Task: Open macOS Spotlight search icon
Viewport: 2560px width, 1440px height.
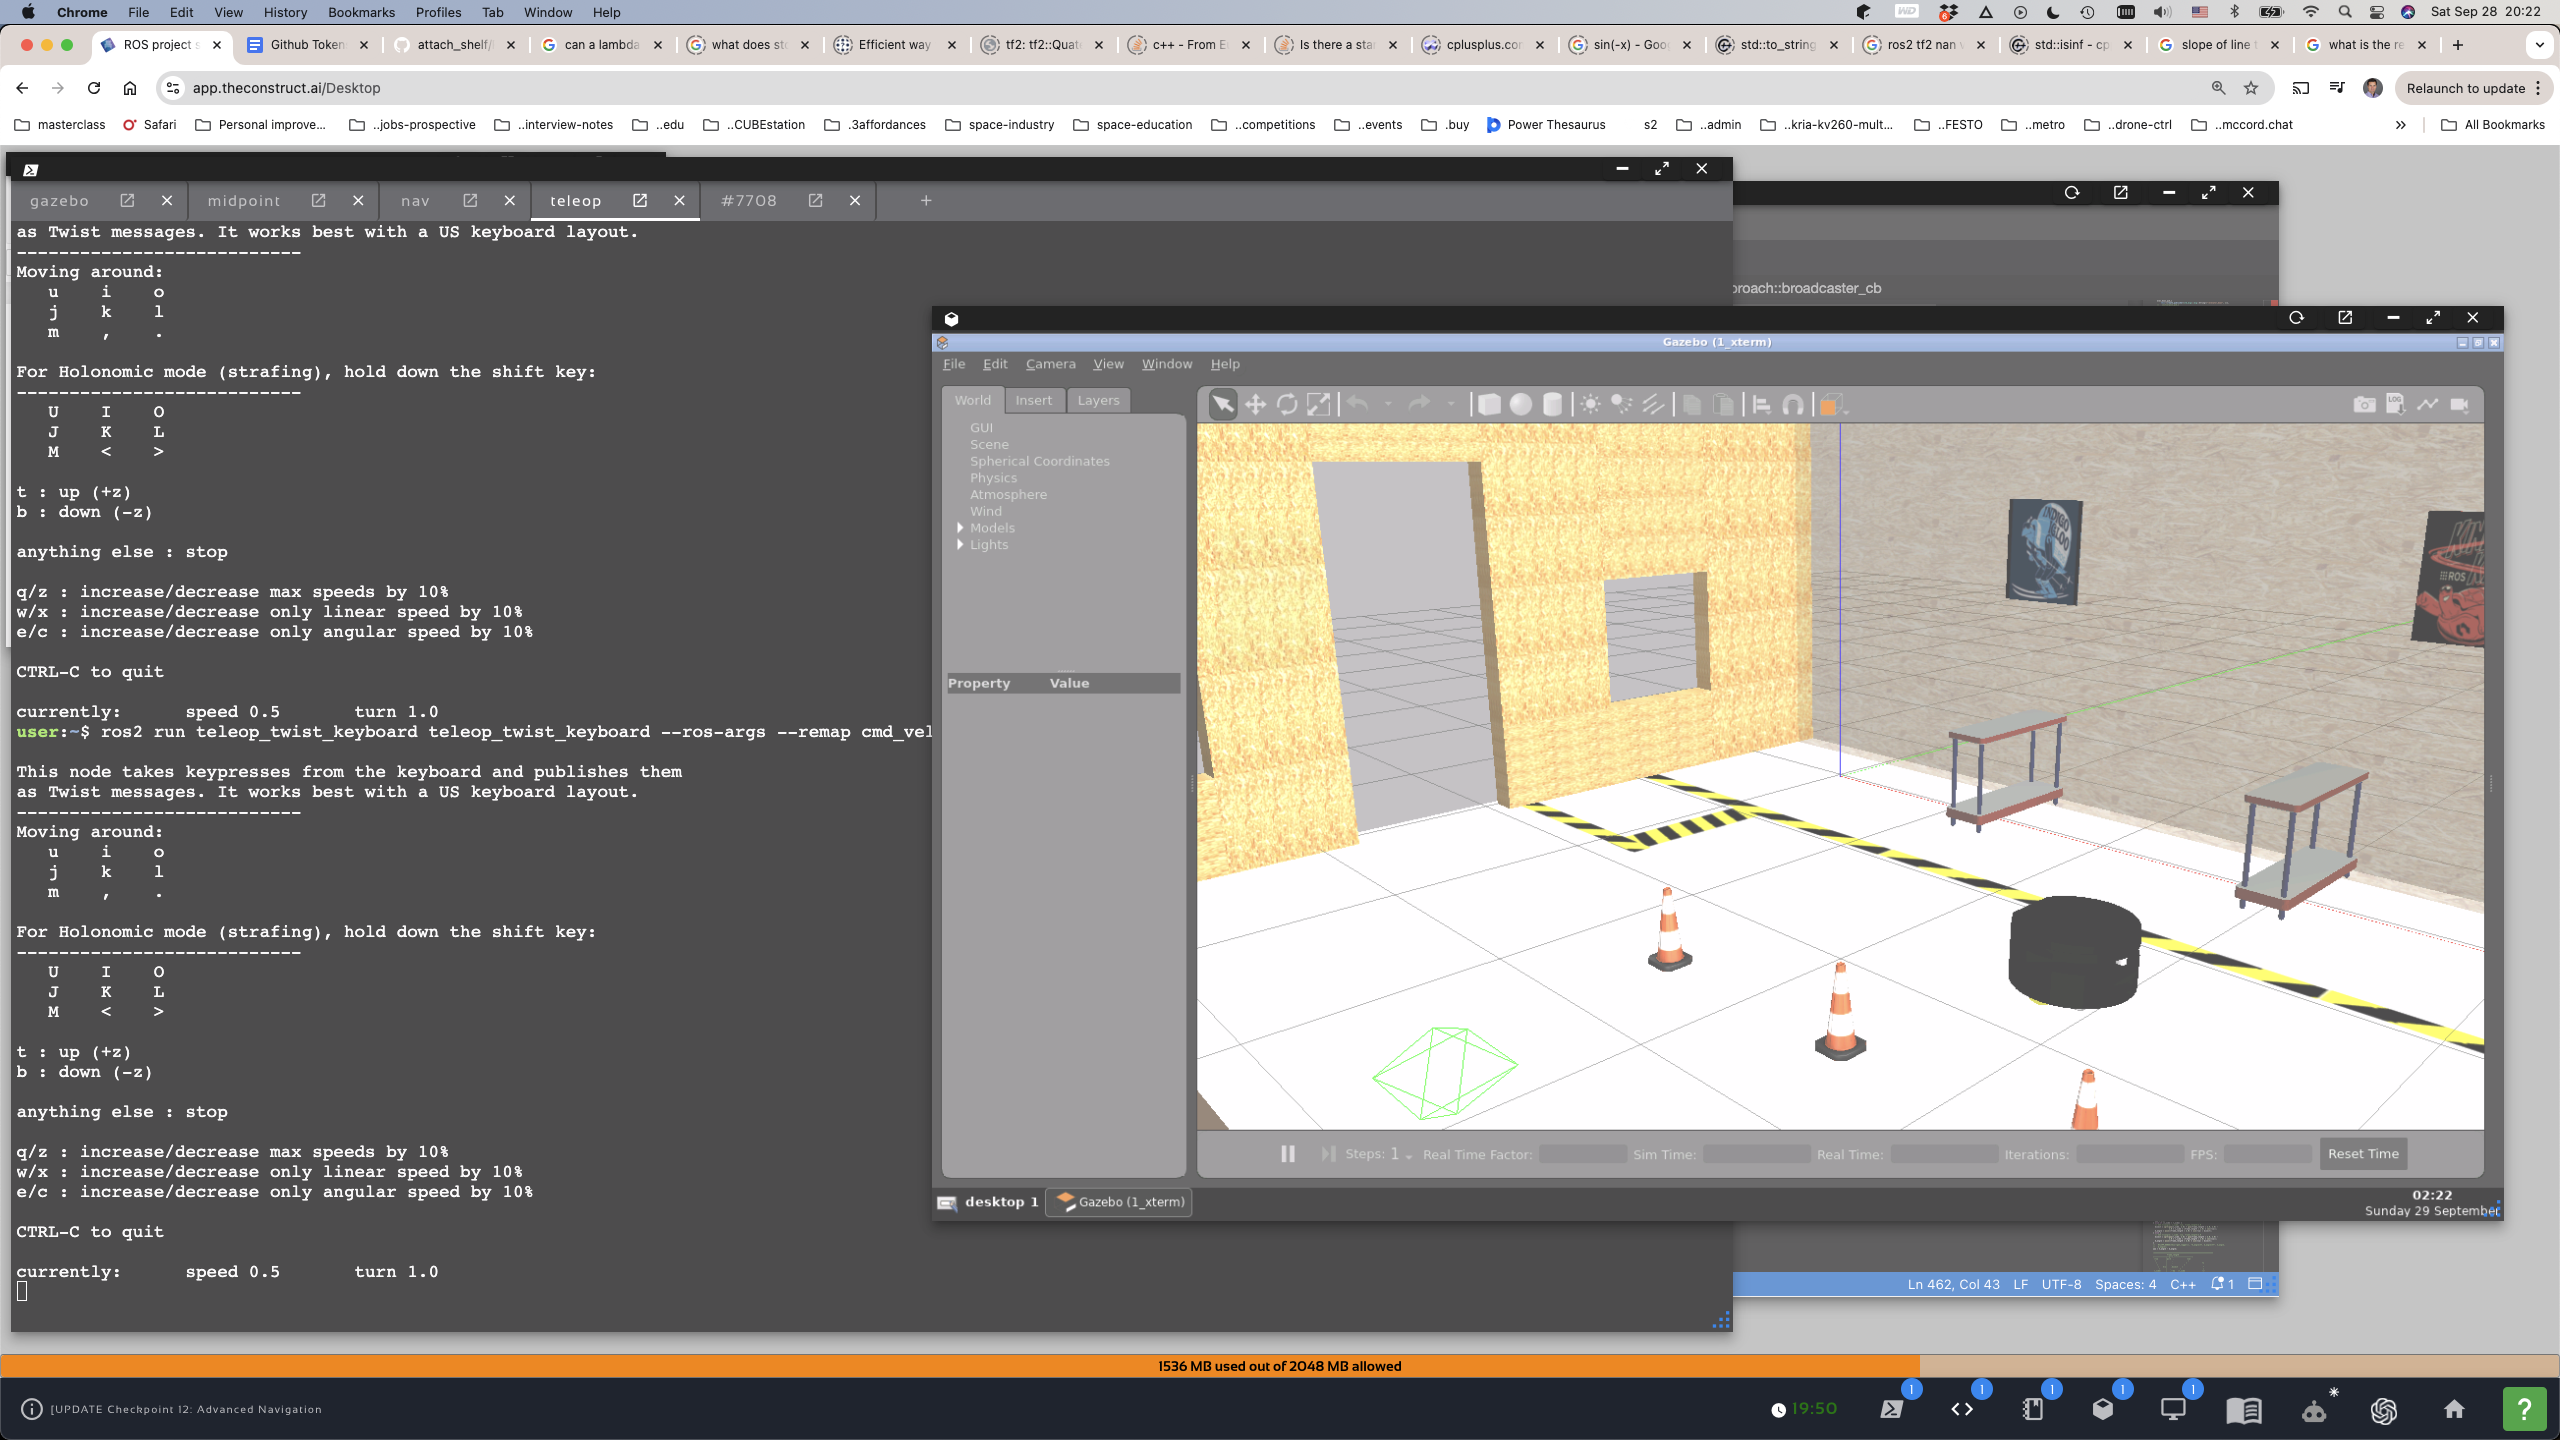Action: pos(2344,12)
